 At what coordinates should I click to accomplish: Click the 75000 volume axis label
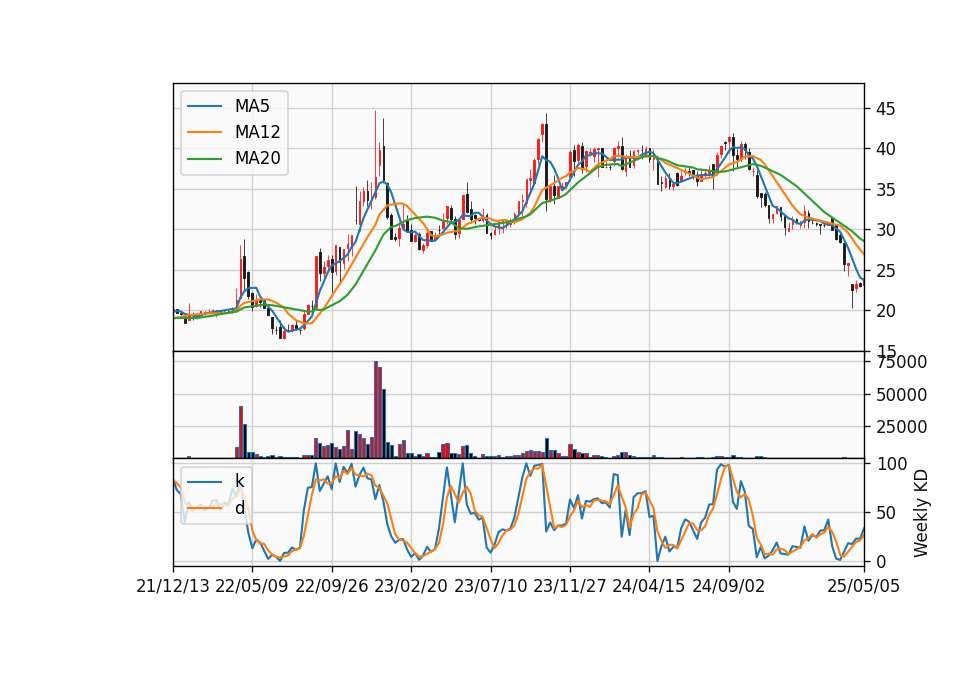[901, 362]
